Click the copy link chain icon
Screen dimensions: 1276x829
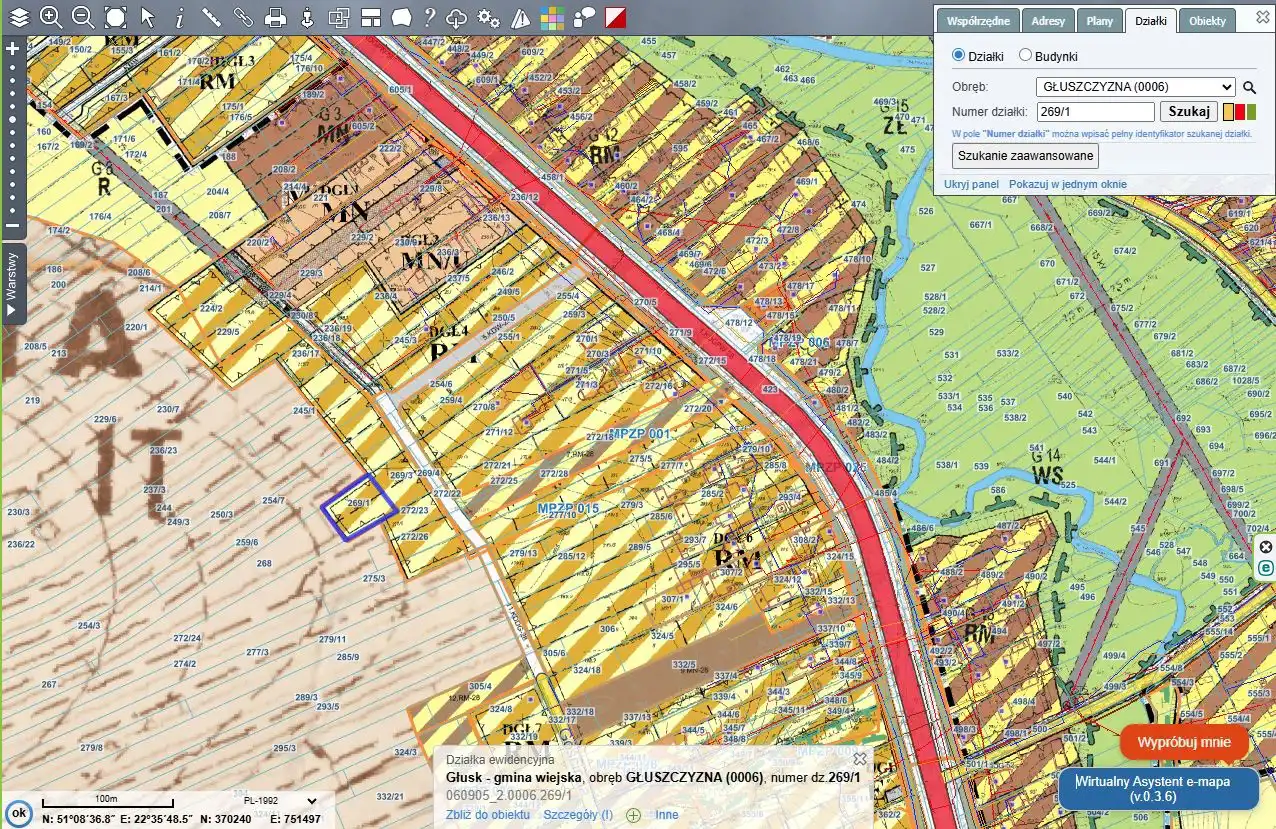point(243,17)
